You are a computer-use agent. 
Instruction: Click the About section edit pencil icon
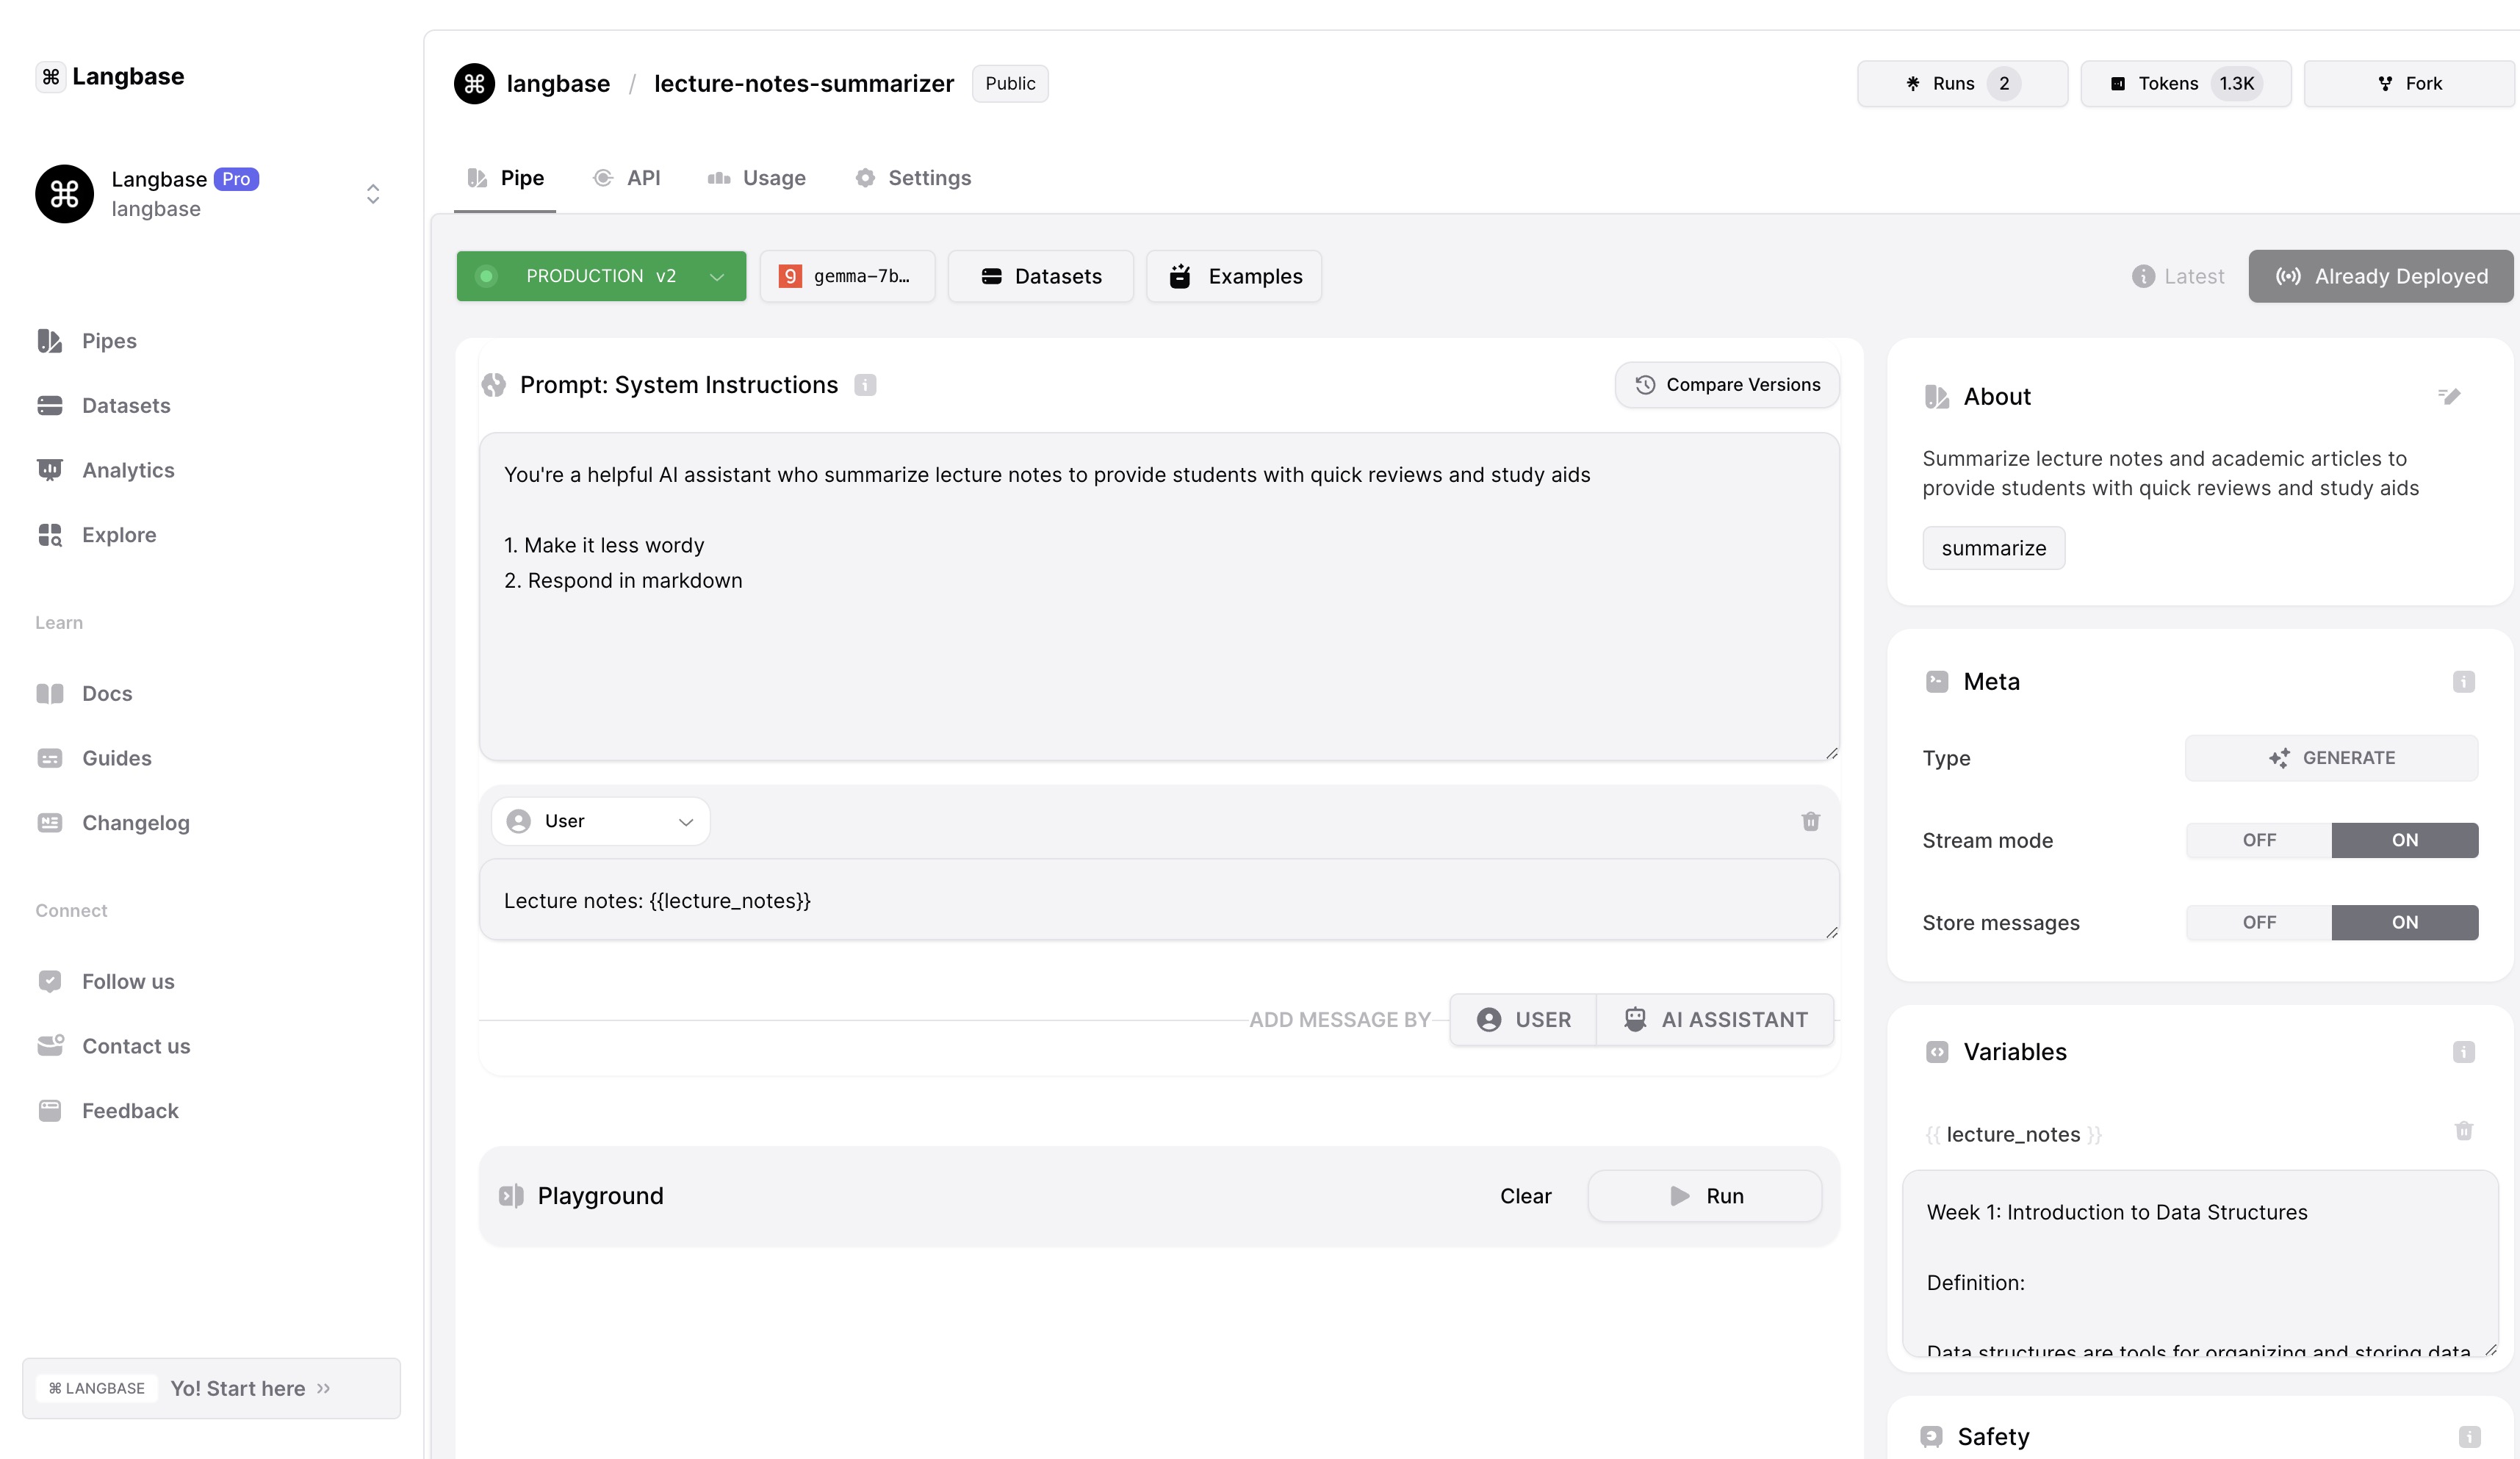tap(2448, 396)
